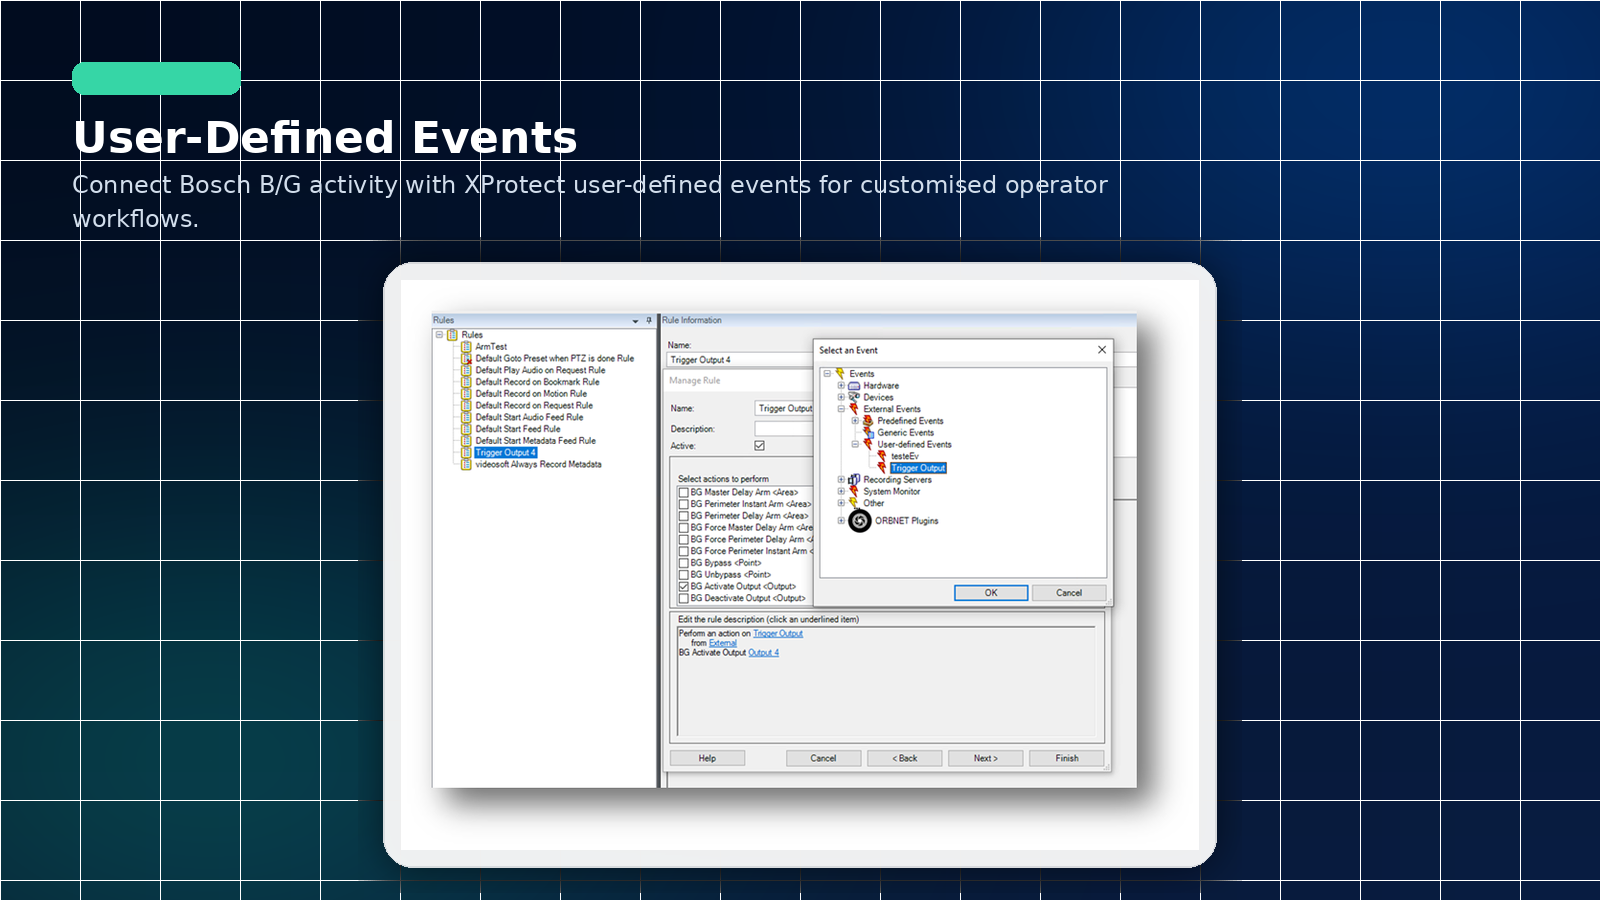Click the Finish button
This screenshot has height=900, width=1600.
coord(1067,758)
